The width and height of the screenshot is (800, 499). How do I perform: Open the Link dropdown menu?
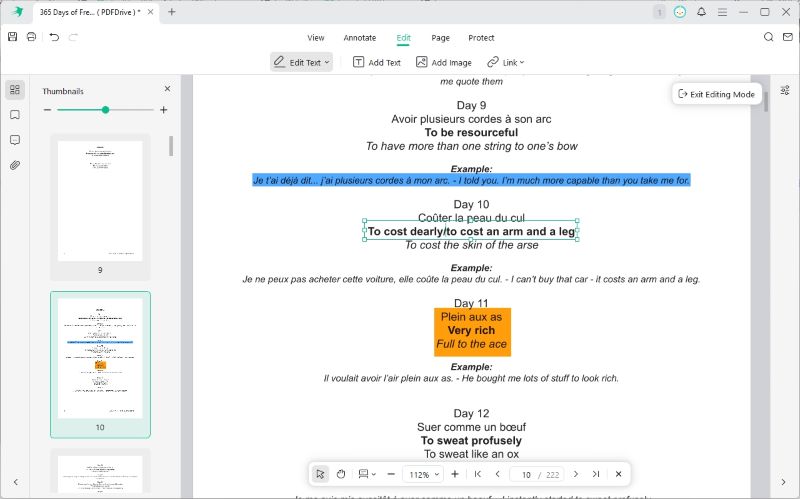505,62
